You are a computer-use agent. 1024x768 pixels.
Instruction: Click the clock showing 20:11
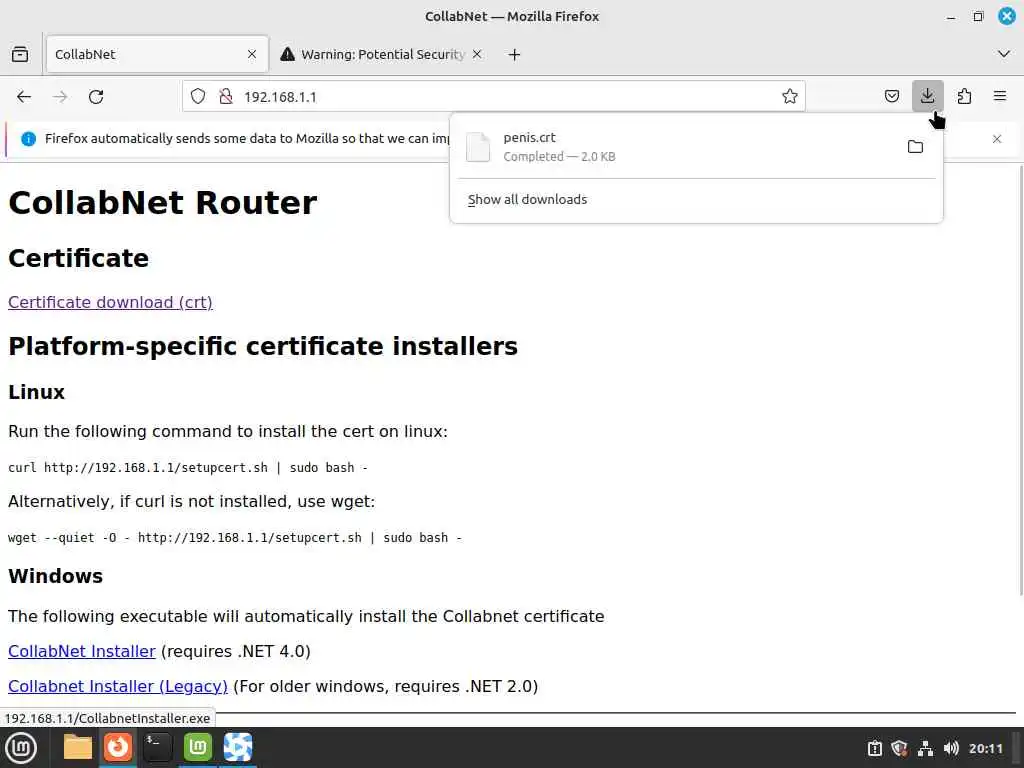tap(985, 748)
